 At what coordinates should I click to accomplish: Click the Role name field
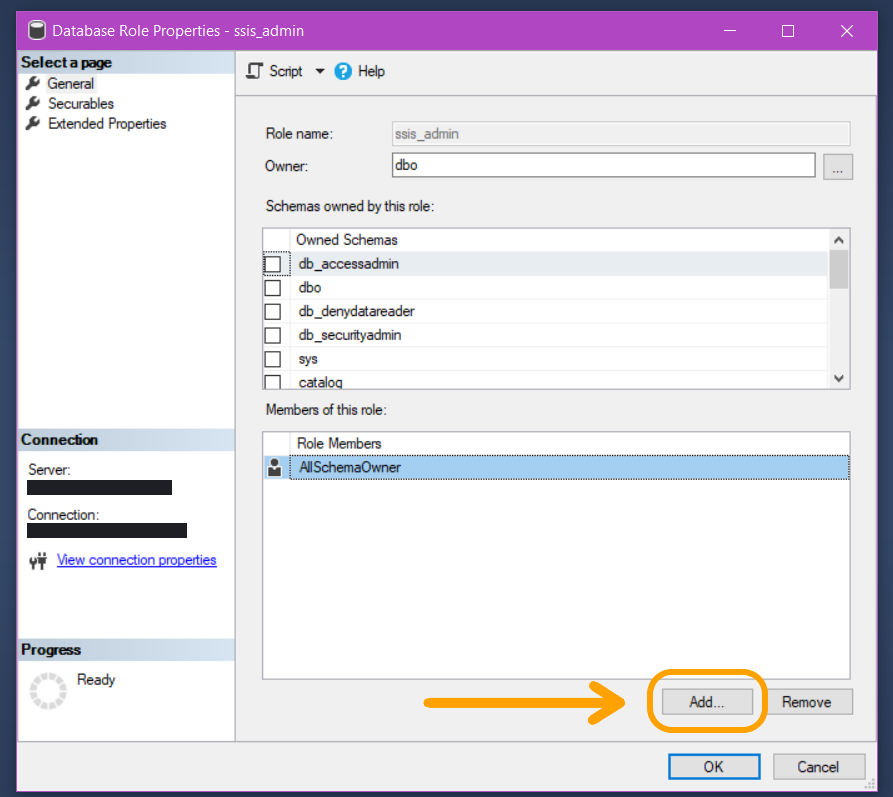(621, 134)
